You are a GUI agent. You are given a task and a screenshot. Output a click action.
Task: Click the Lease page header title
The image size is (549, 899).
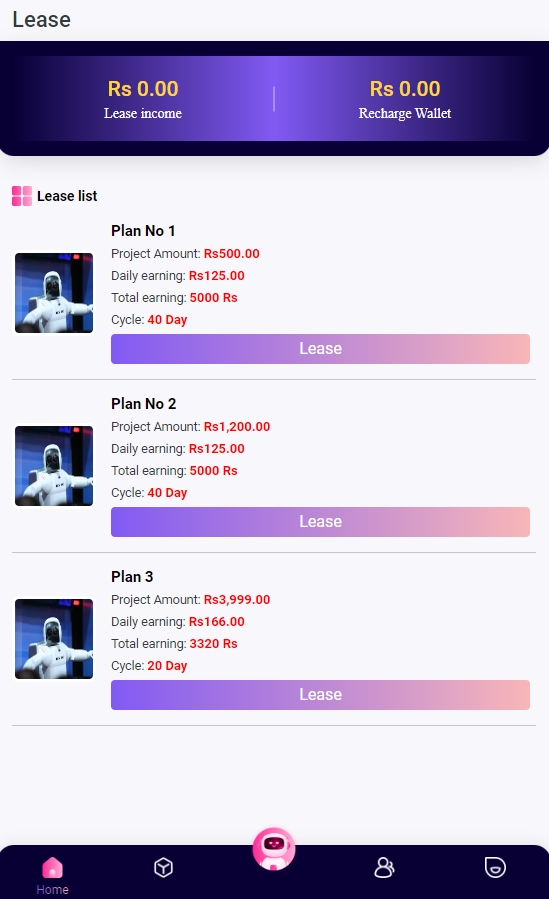coord(42,19)
